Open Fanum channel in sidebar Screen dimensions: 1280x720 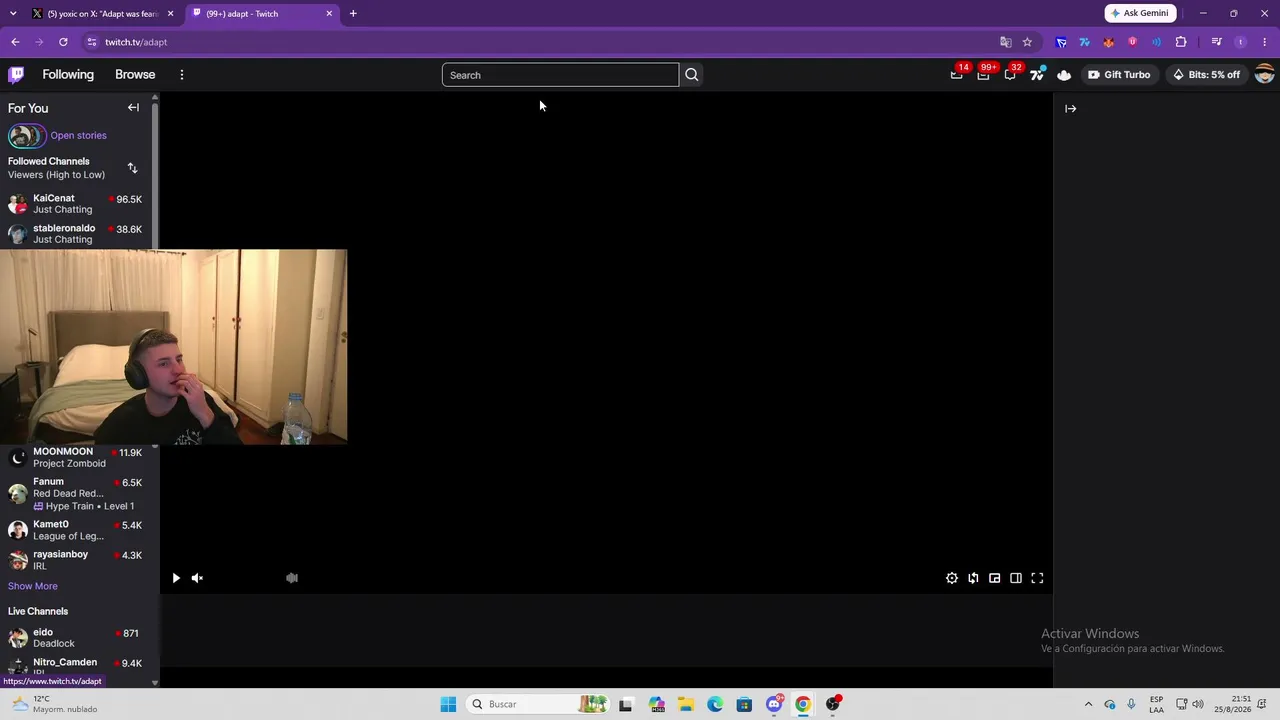(x=76, y=494)
